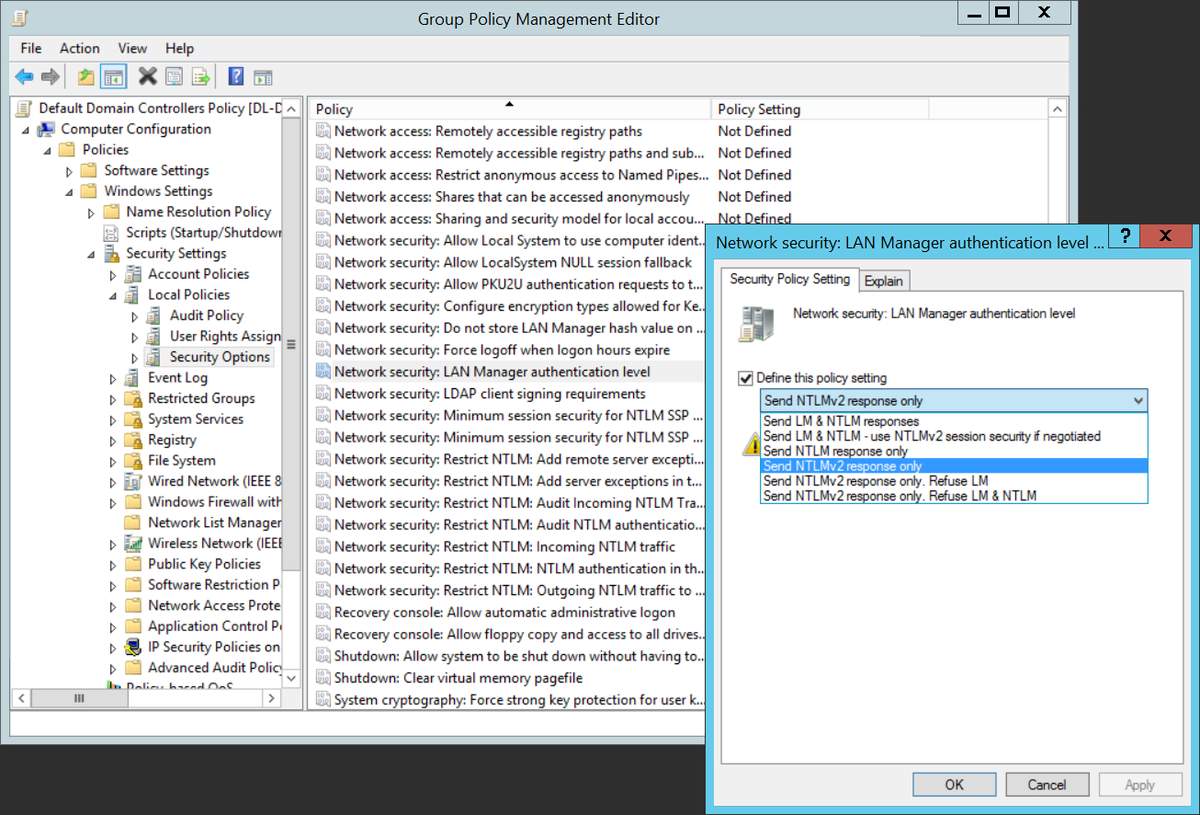This screenshot has width=1200, height=815.
Task: Click the grey Forward arrow in toolbar
Action: pos(50,77)
